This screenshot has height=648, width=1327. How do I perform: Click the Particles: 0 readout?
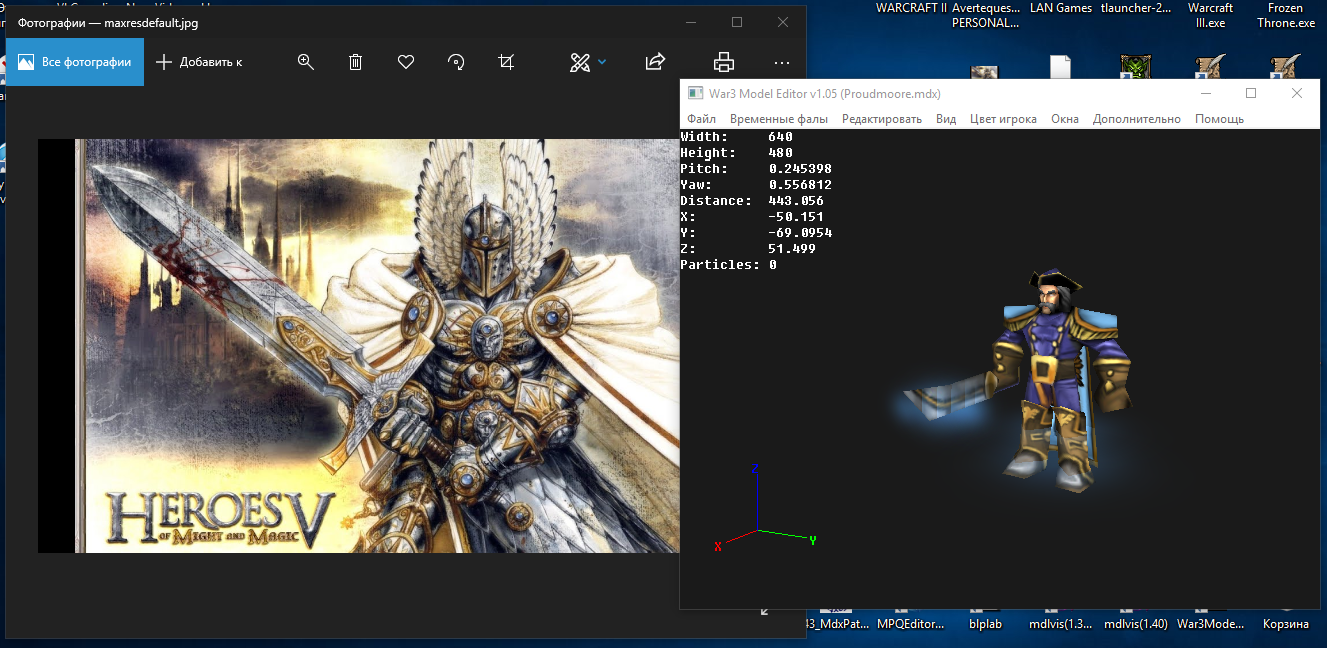[x=728, y=265]
